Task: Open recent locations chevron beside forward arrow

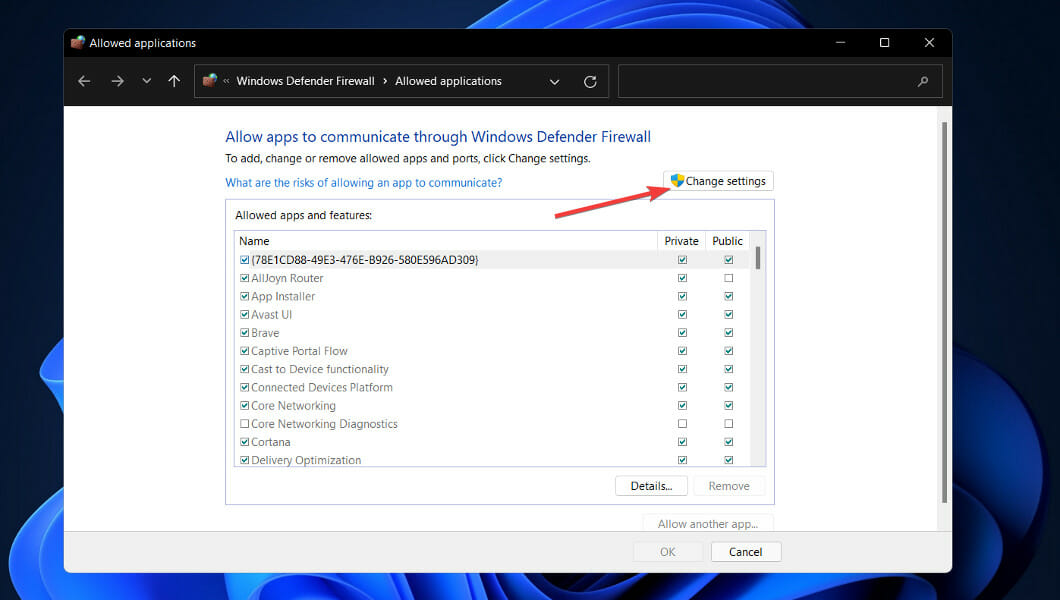Action: pos(147,81)
